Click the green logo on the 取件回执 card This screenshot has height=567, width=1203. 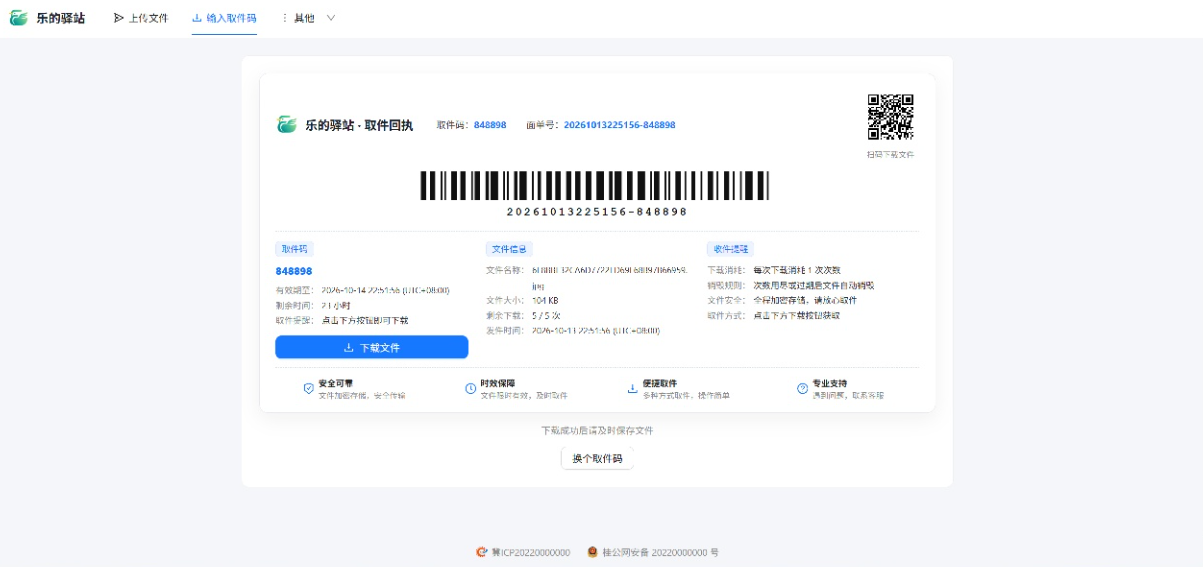point(287,125)
